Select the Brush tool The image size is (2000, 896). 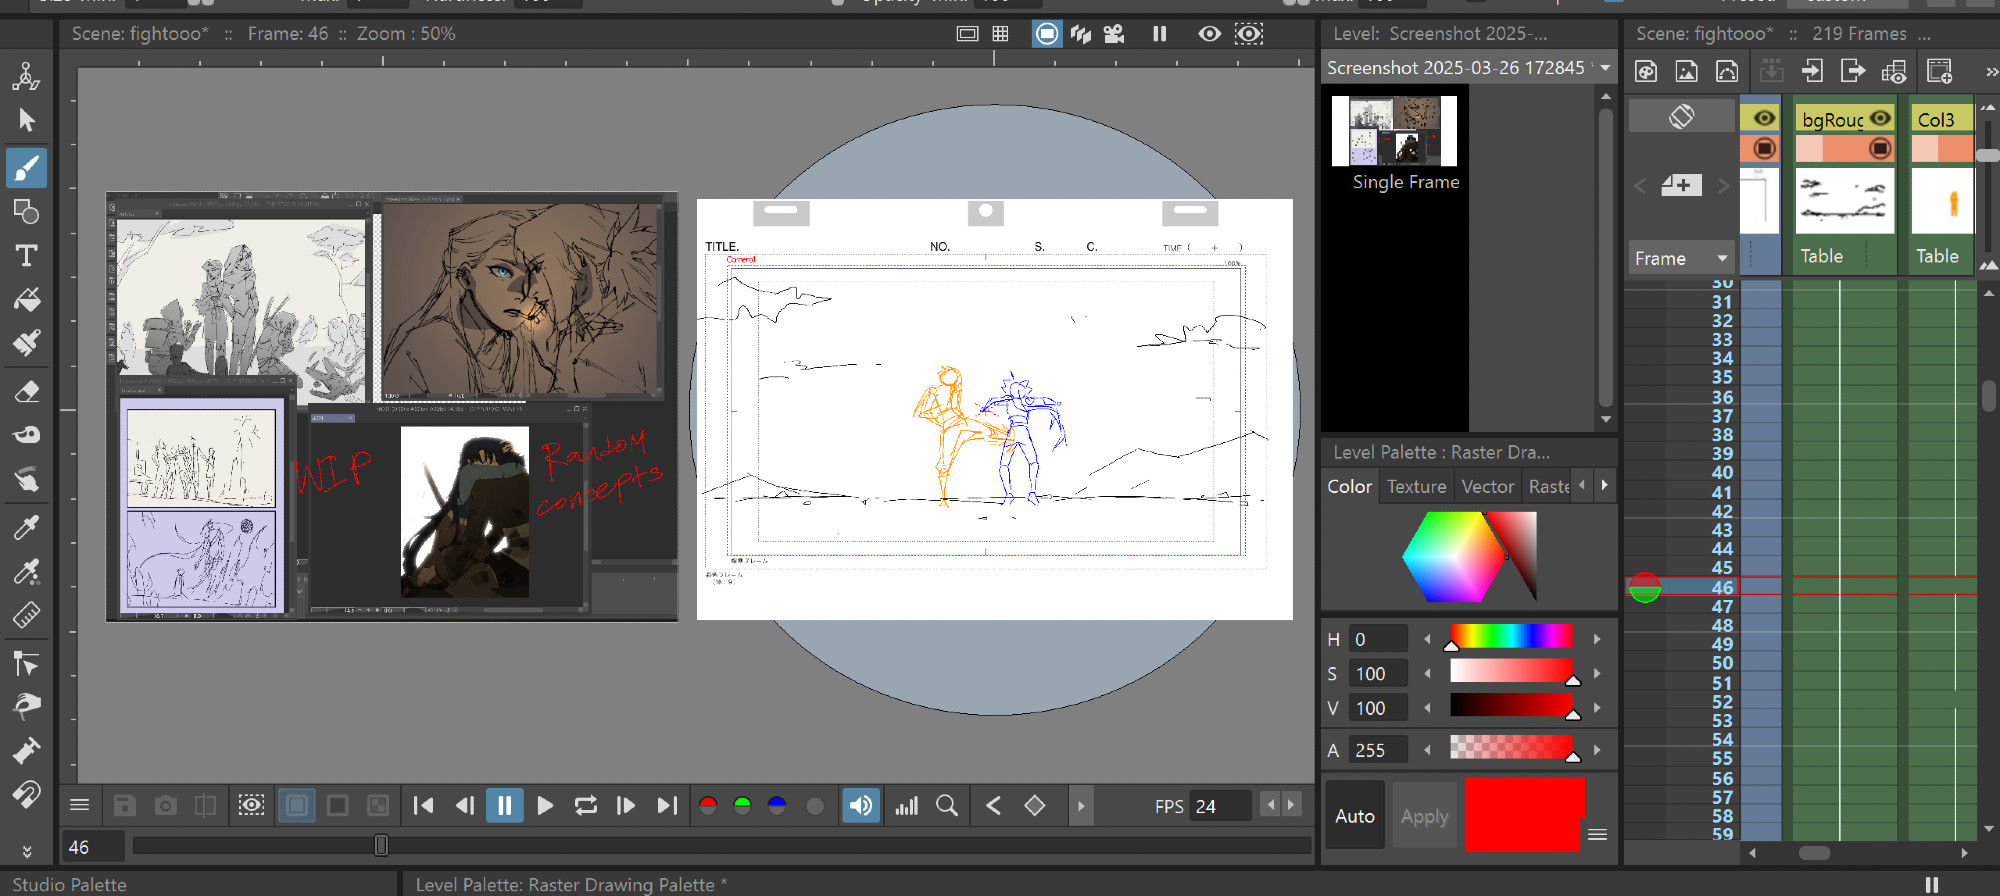[x=26, y=167]
